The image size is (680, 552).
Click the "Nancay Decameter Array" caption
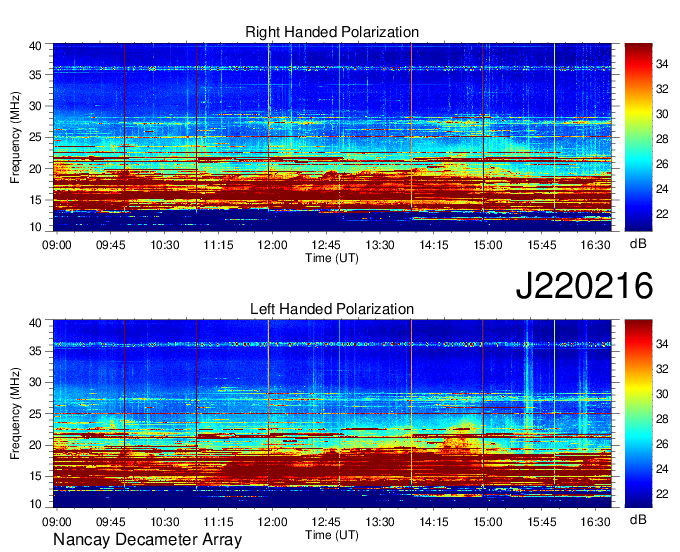[x=147, y=539]
